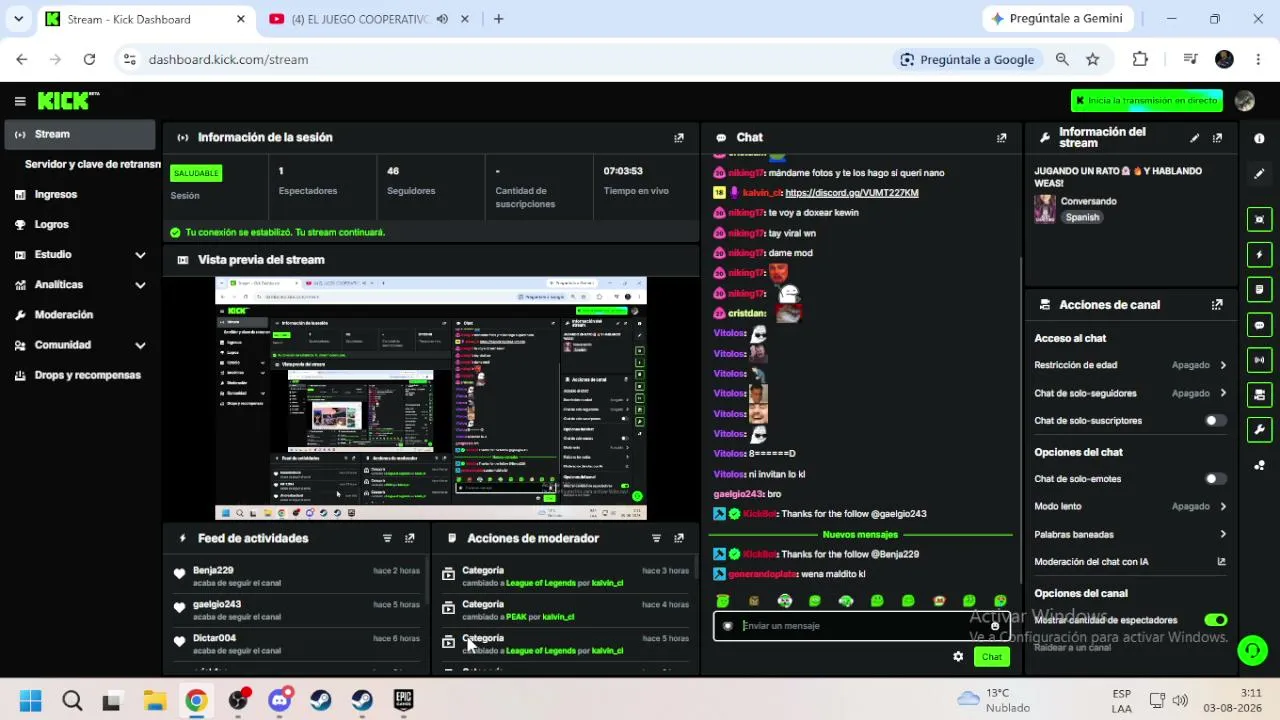Filter the Acciones de moderador list
The image size is (1280, 720).
tap(656, 538)
